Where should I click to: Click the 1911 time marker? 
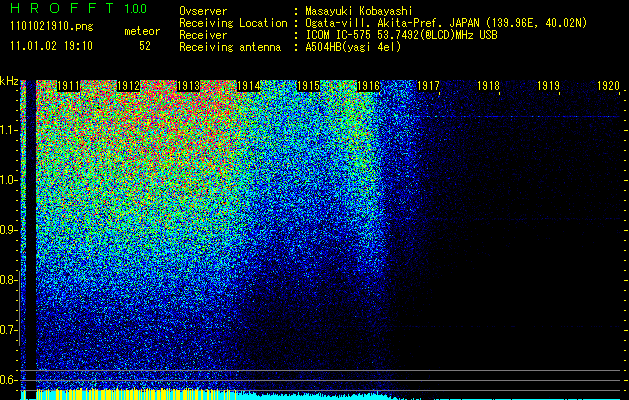[68, 86]
